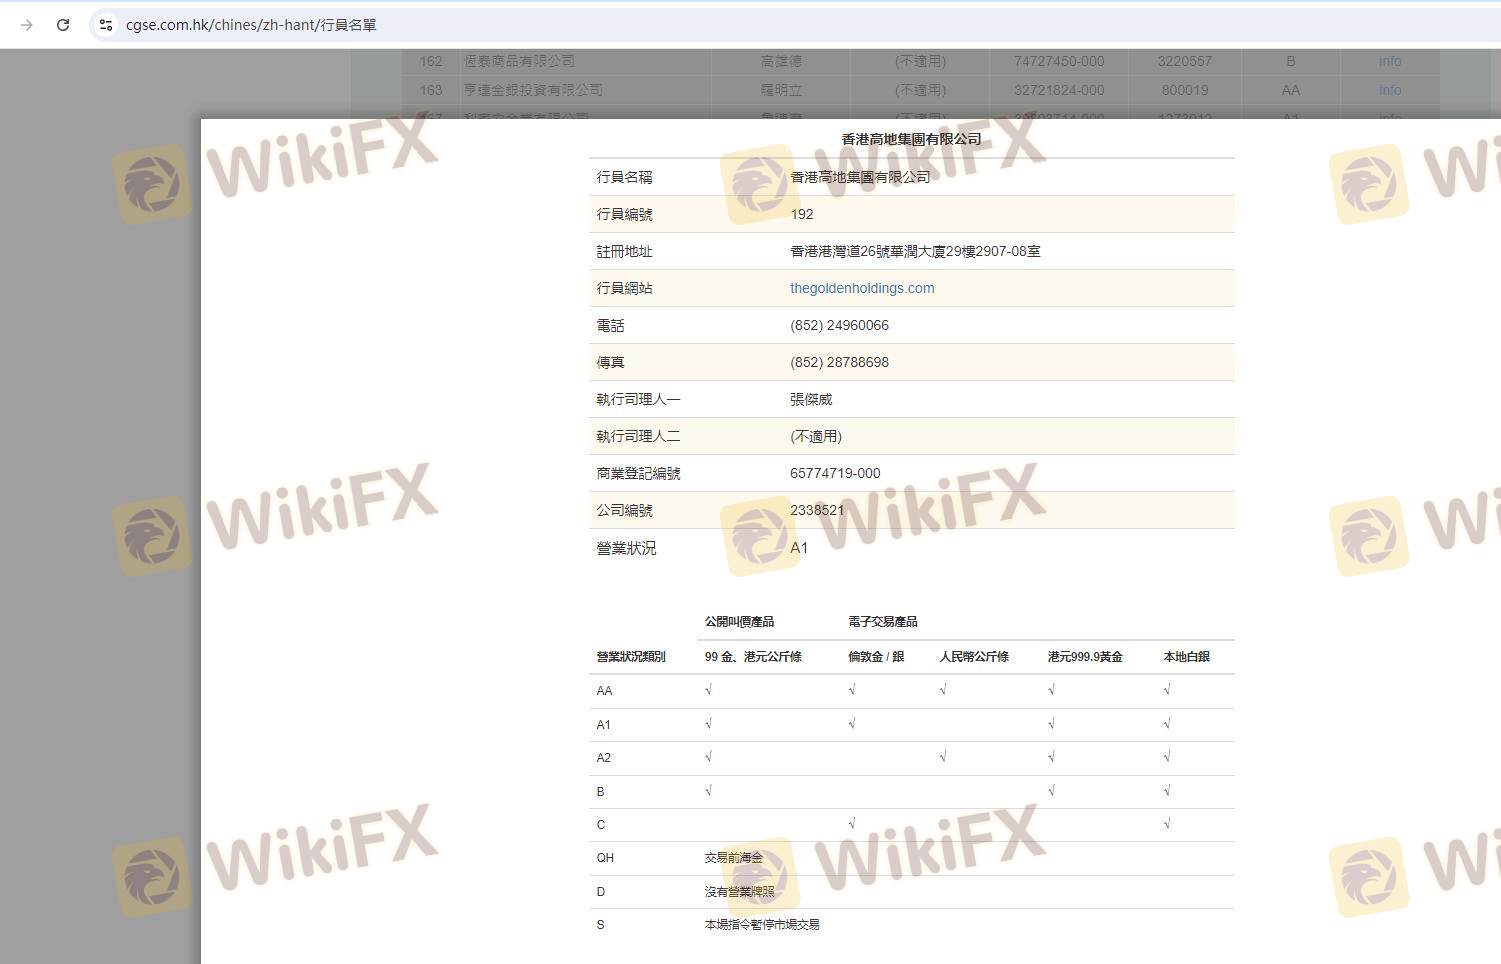Click the 執行司理人一 row label
Image resolution: width=1501 pixels, height=964 pixels.
click(x=638, y=399)
